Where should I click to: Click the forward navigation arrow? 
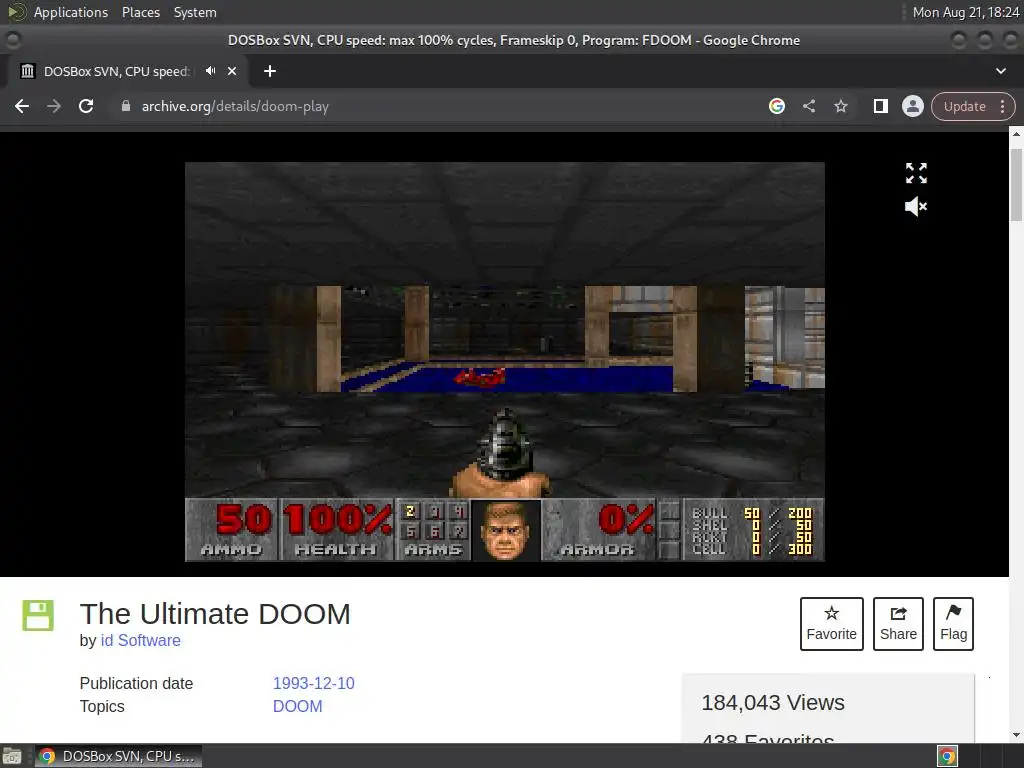[54, 106]
